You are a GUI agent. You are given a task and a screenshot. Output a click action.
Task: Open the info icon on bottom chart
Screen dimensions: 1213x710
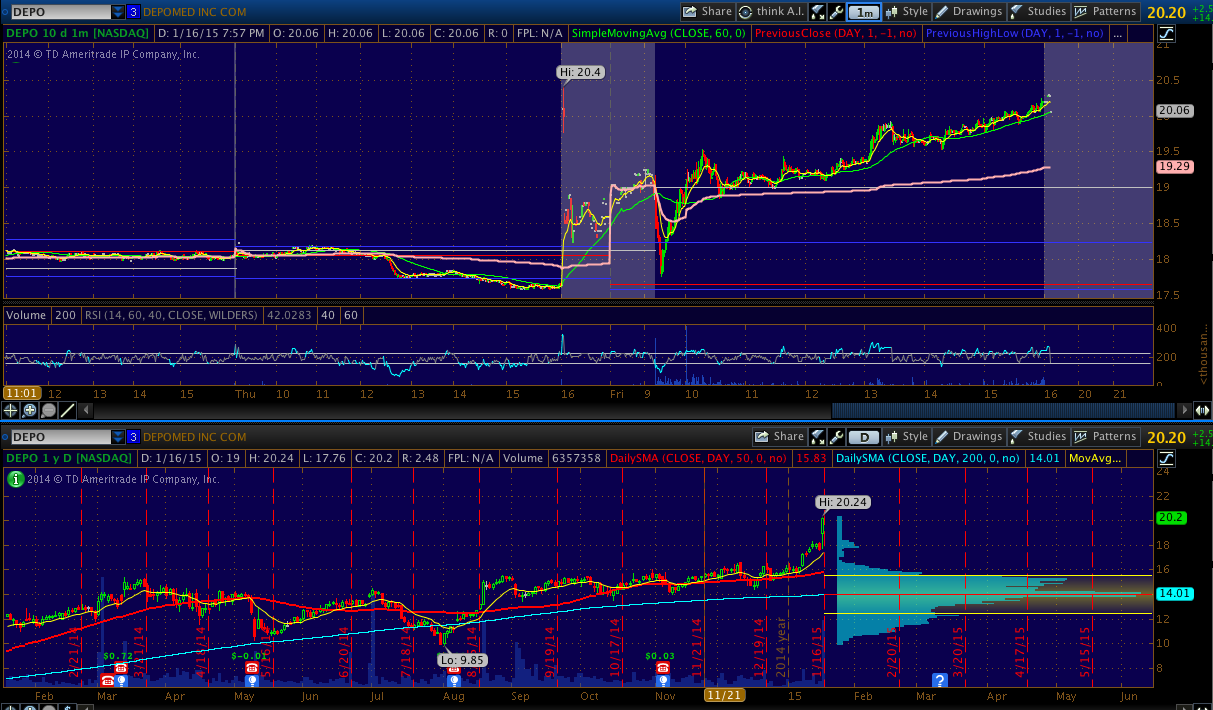click(15, 479)
